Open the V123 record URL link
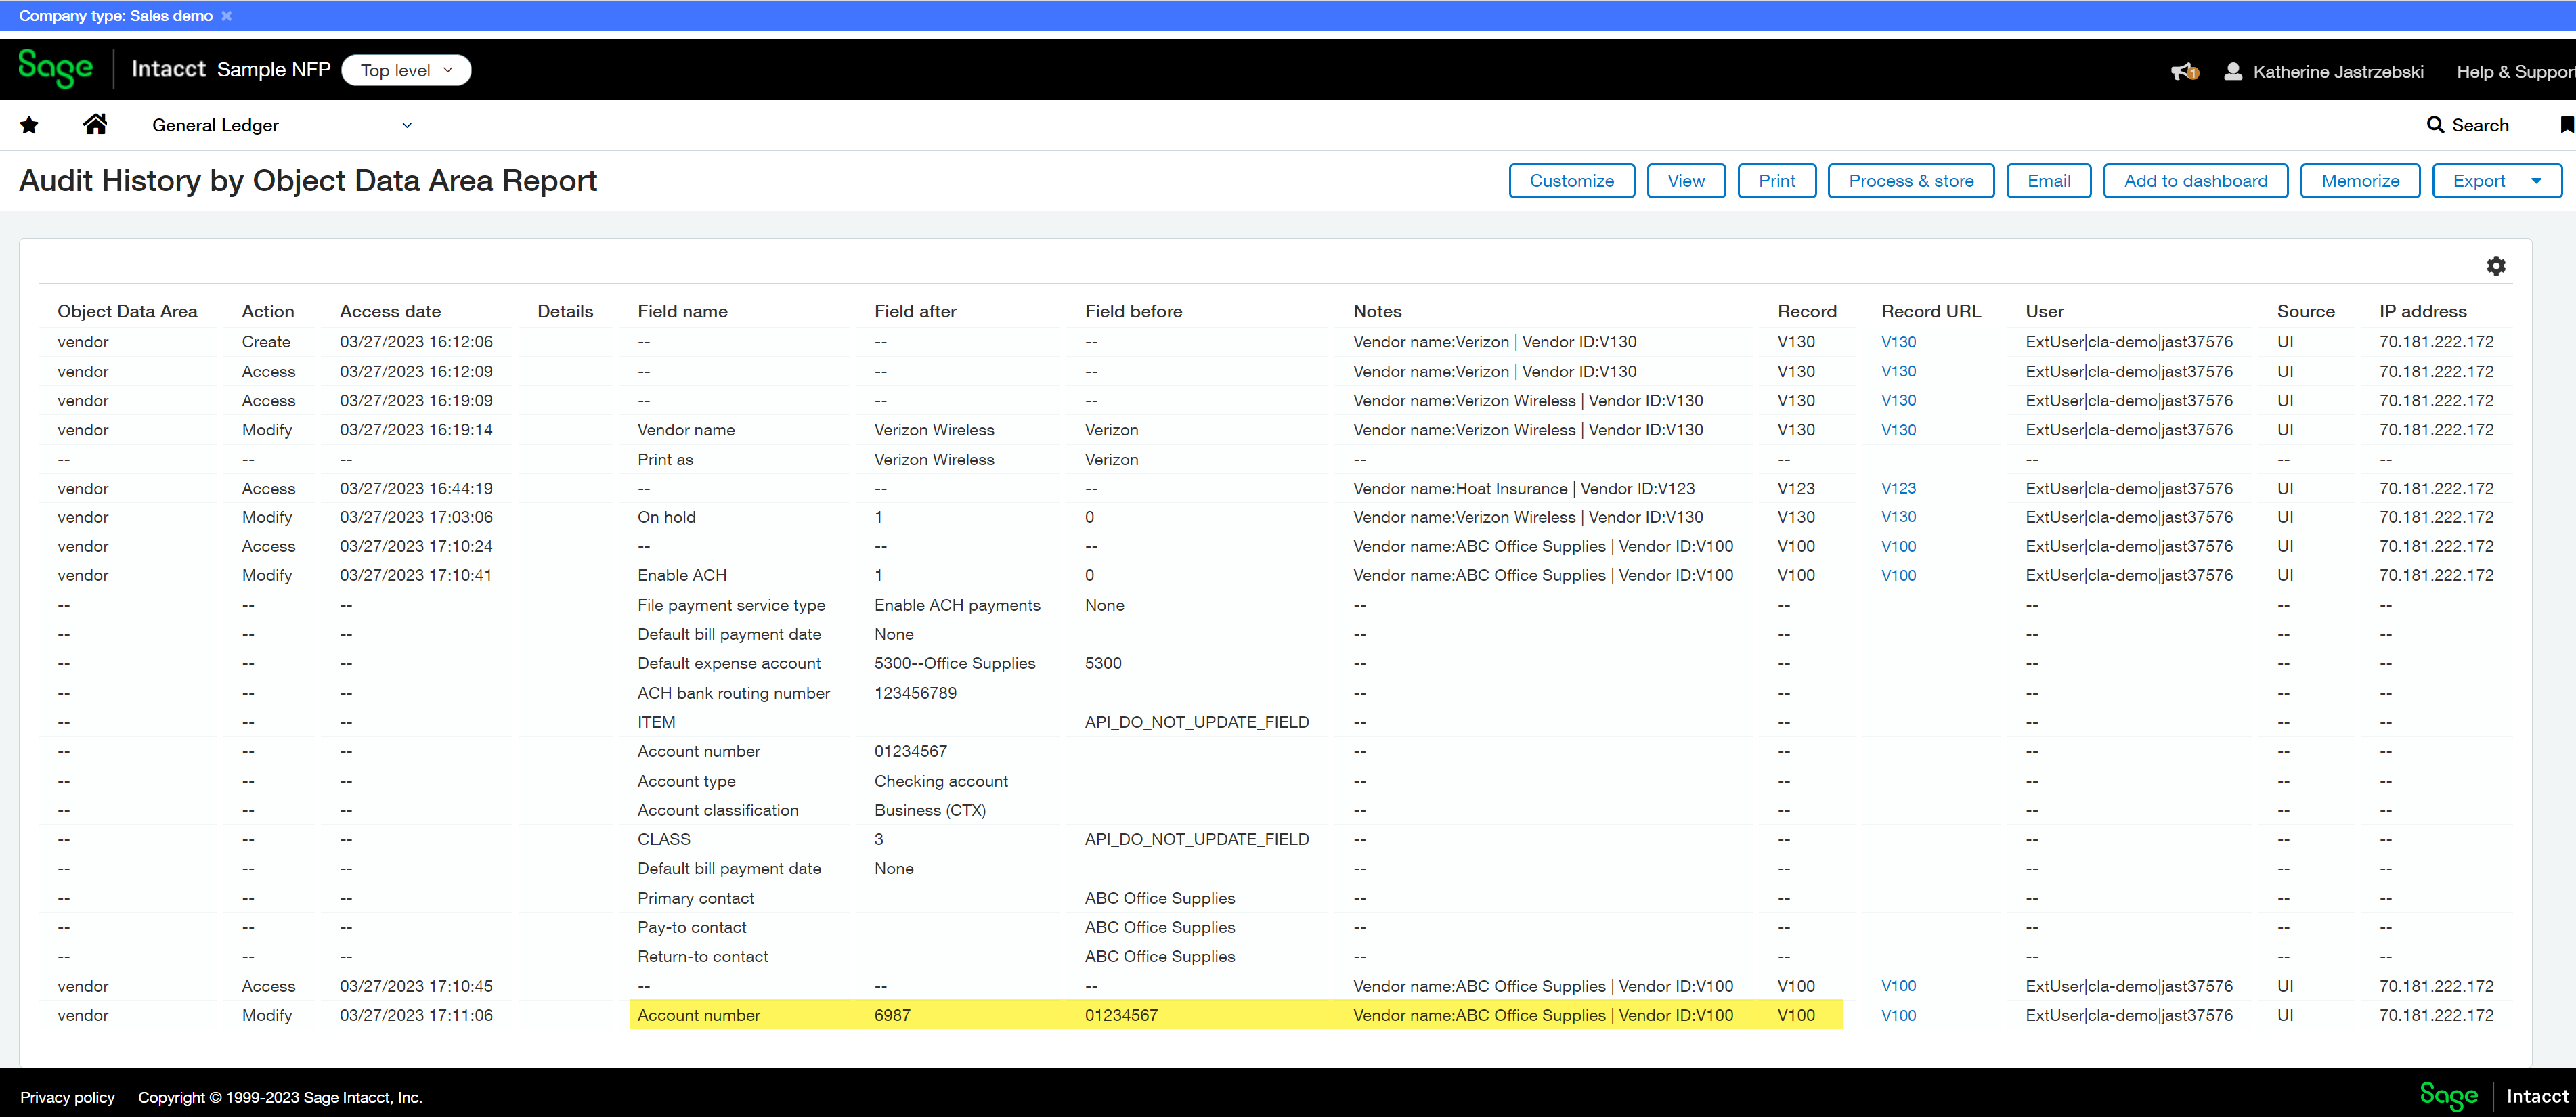2576x1117 pixels. pyautogui.click(x=1898, y=488)
